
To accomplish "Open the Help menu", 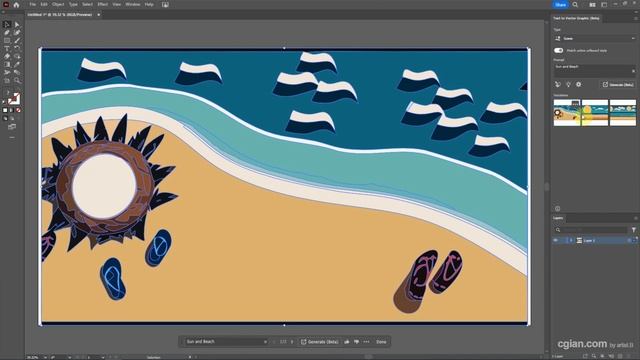I will (149, 4).
